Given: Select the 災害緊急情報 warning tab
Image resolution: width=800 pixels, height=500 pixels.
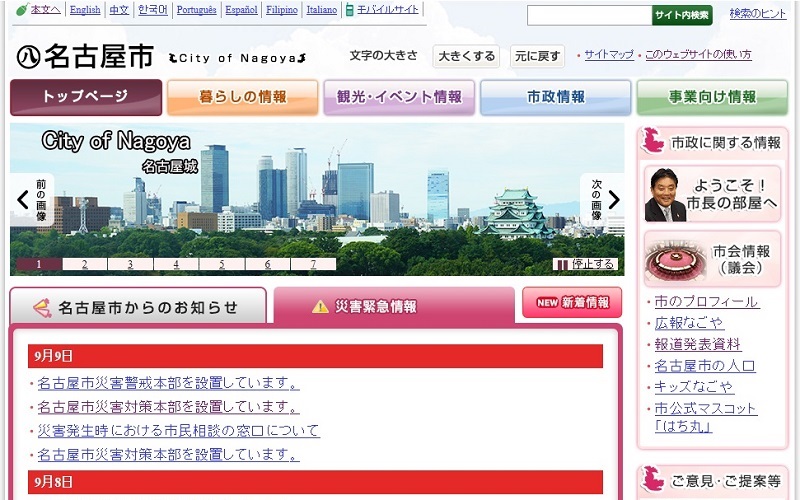Looking at the screenshot, I should point(394,306).
